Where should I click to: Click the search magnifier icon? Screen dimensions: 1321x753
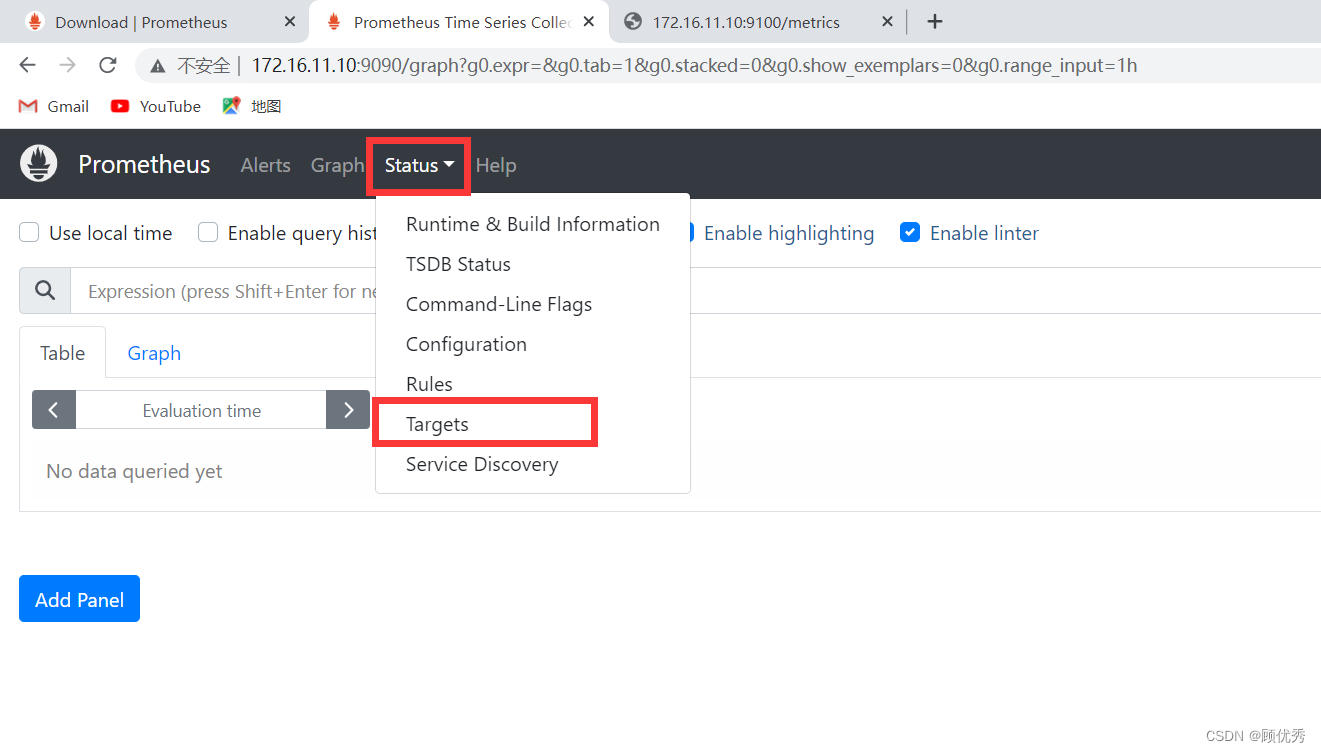click(44, 290)
